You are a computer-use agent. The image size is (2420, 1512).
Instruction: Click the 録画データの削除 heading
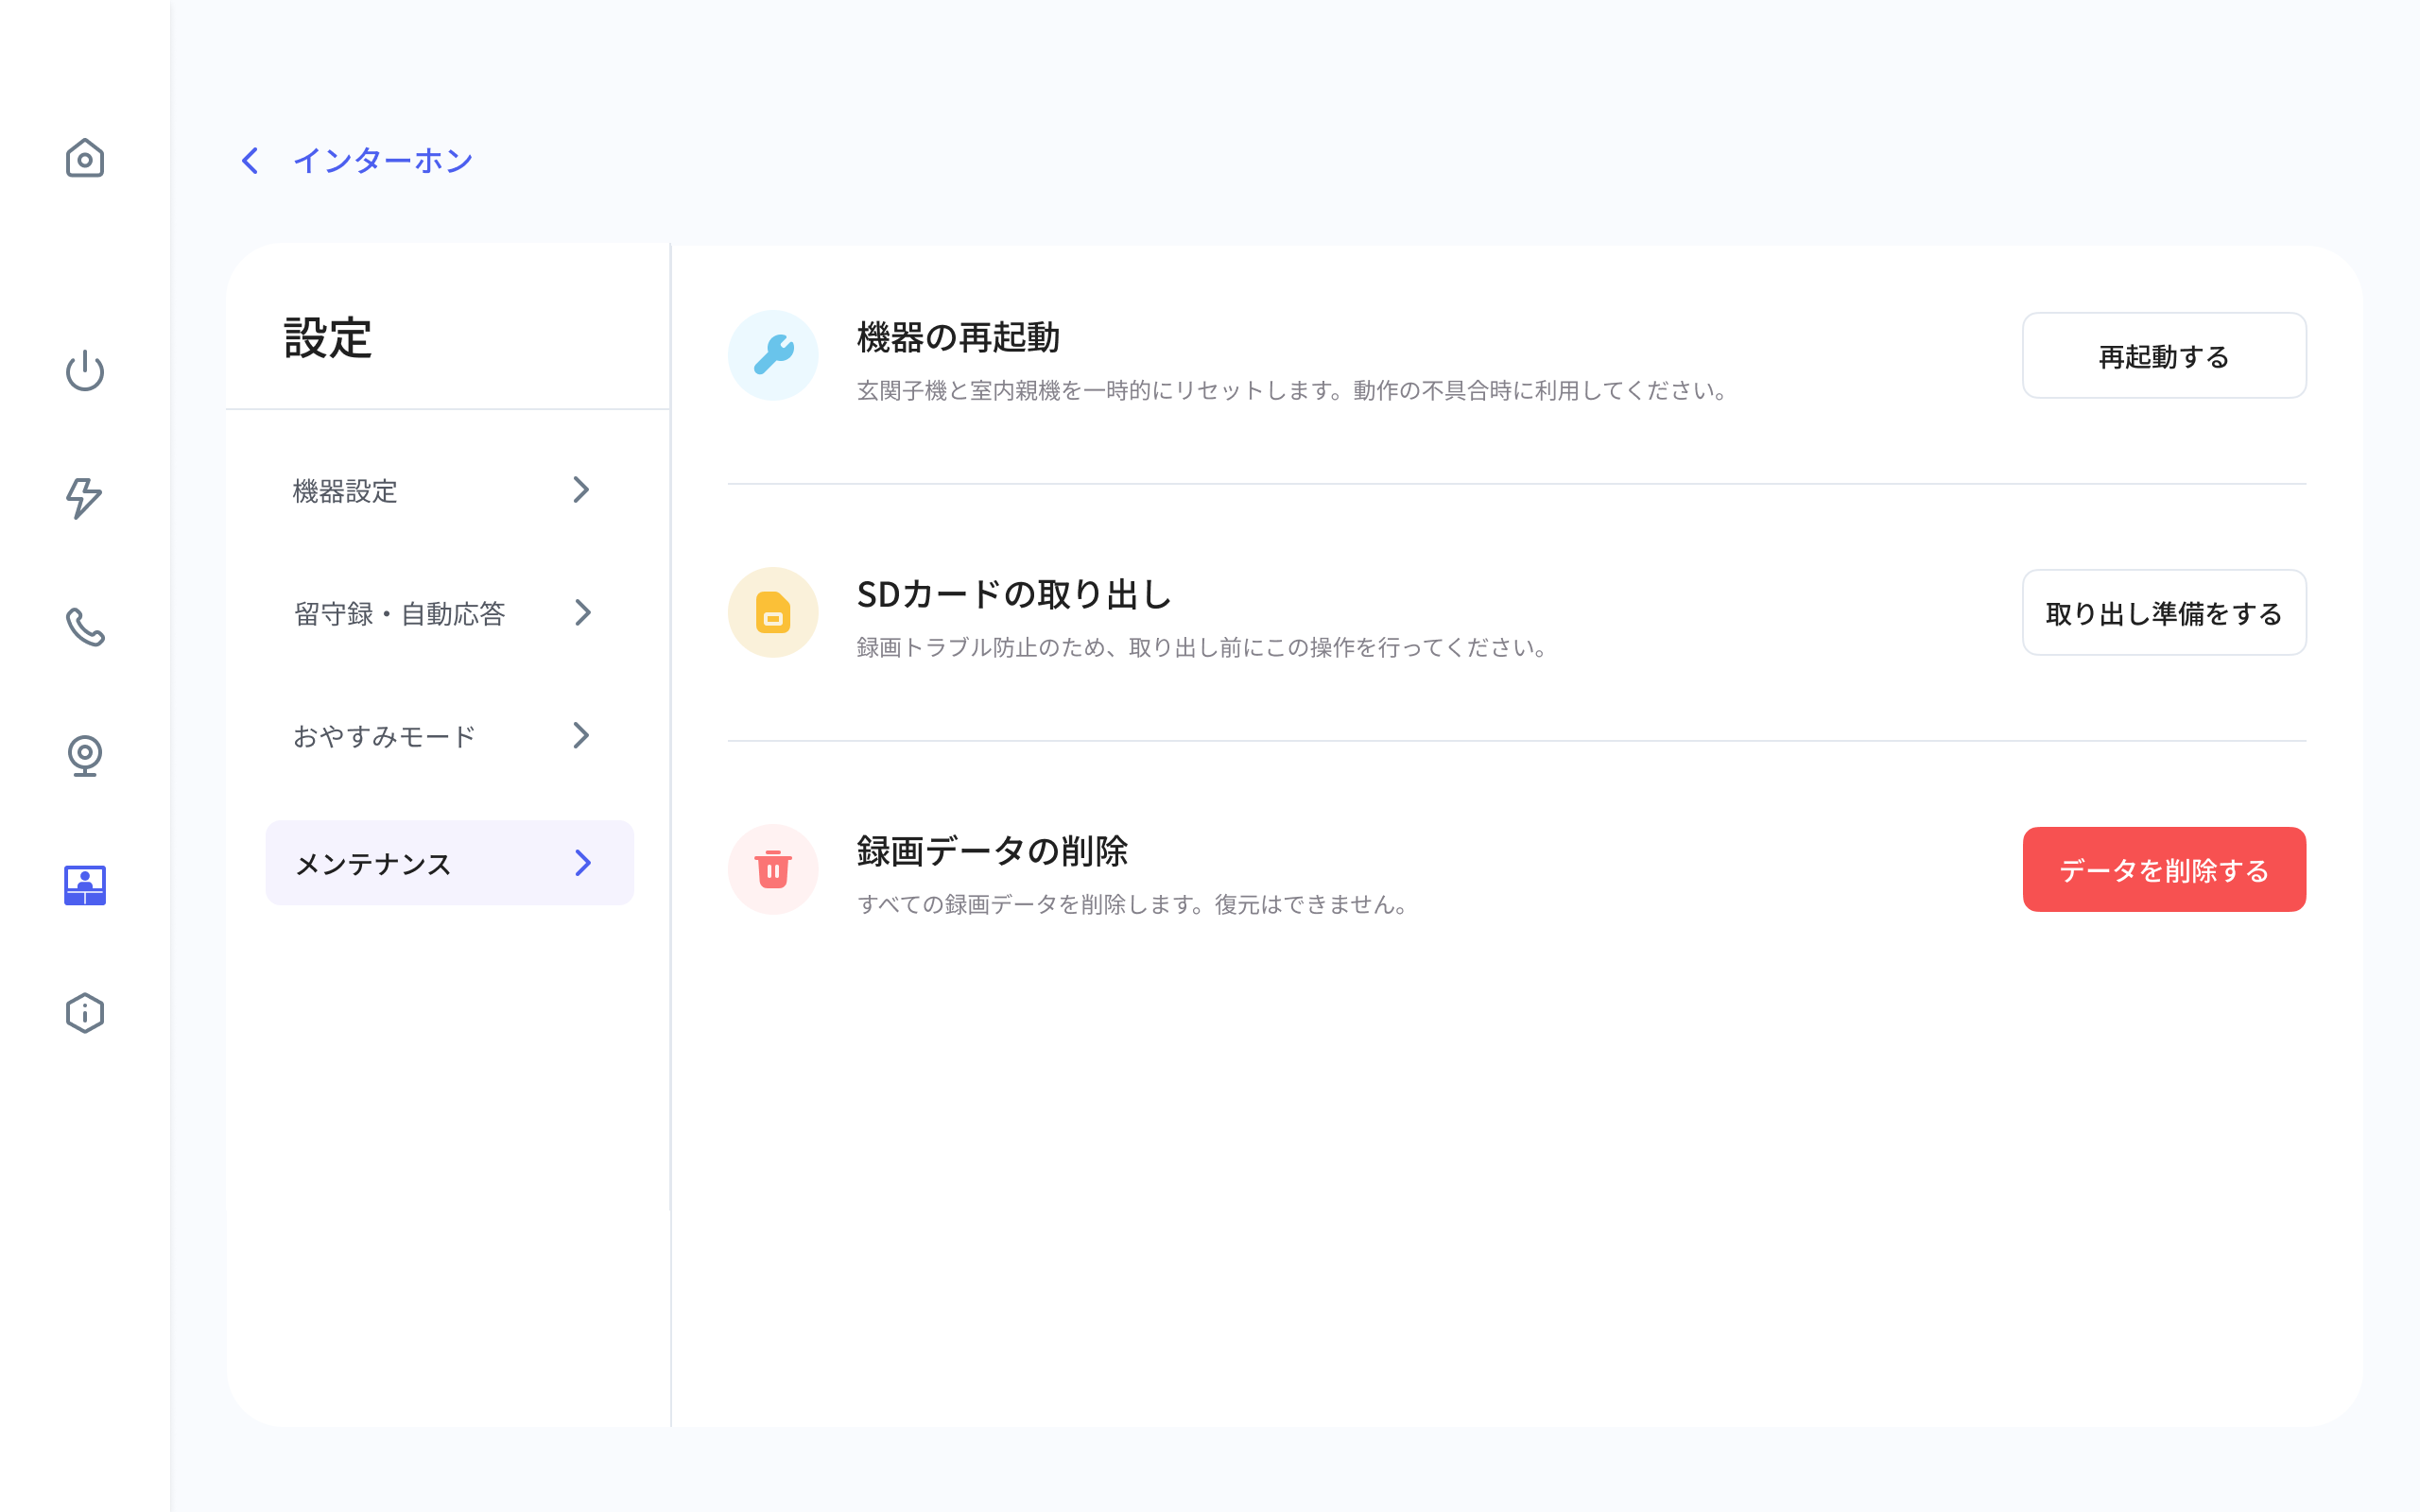click(992, 851)
